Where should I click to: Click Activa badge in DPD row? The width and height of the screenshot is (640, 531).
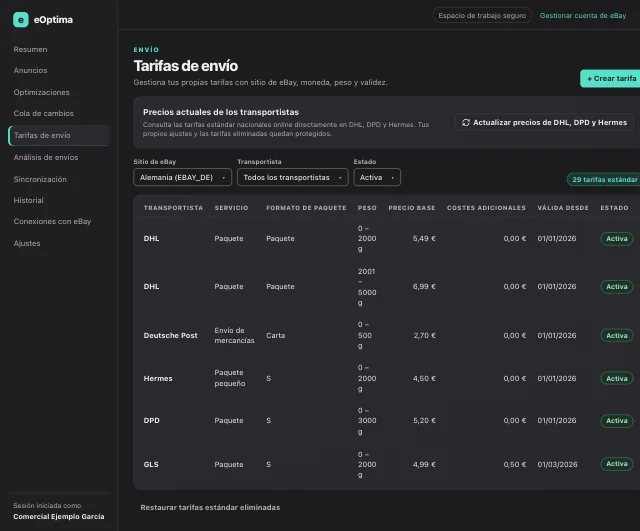click(617, 421)
